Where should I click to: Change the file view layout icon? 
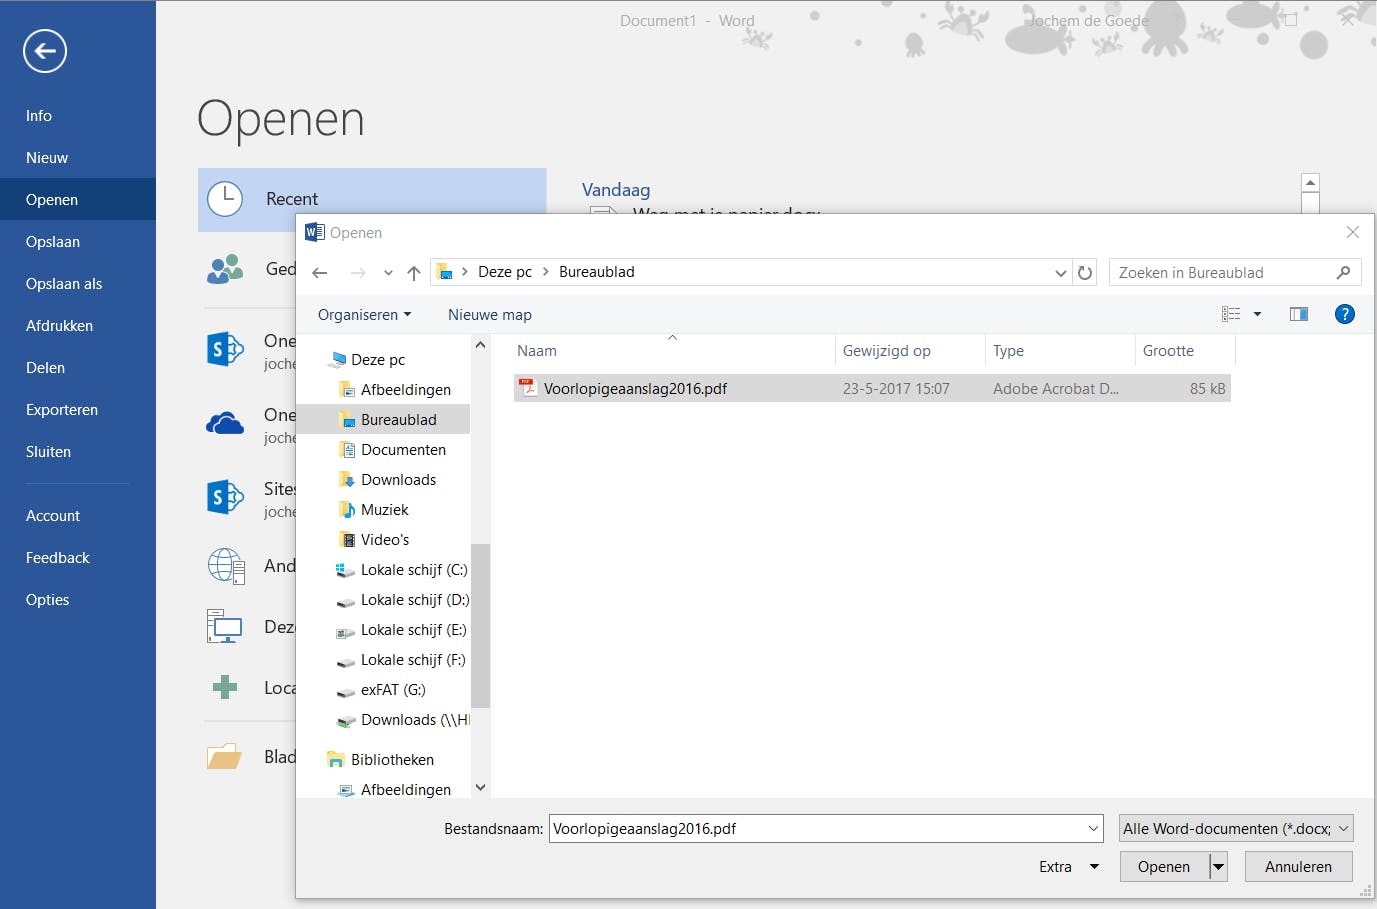[1231, 314]
